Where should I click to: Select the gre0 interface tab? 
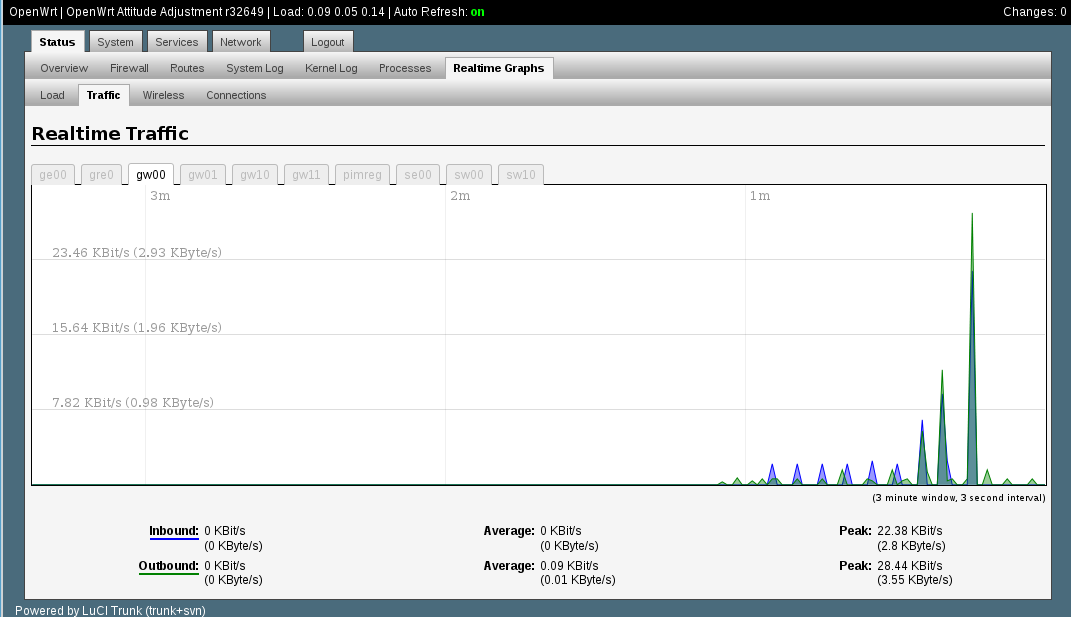click(101, 175)
